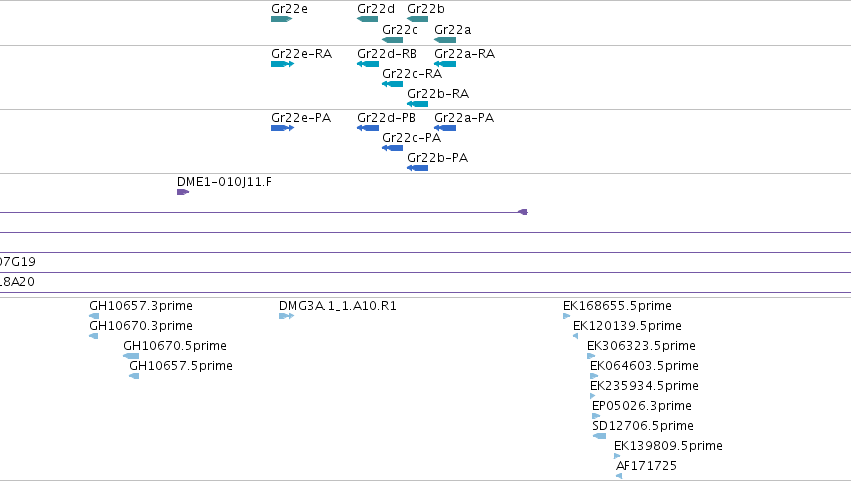The image size is (851, 481).
Task: Click the DME1-010J11.F purple glyph
Action: click(183, 192)
